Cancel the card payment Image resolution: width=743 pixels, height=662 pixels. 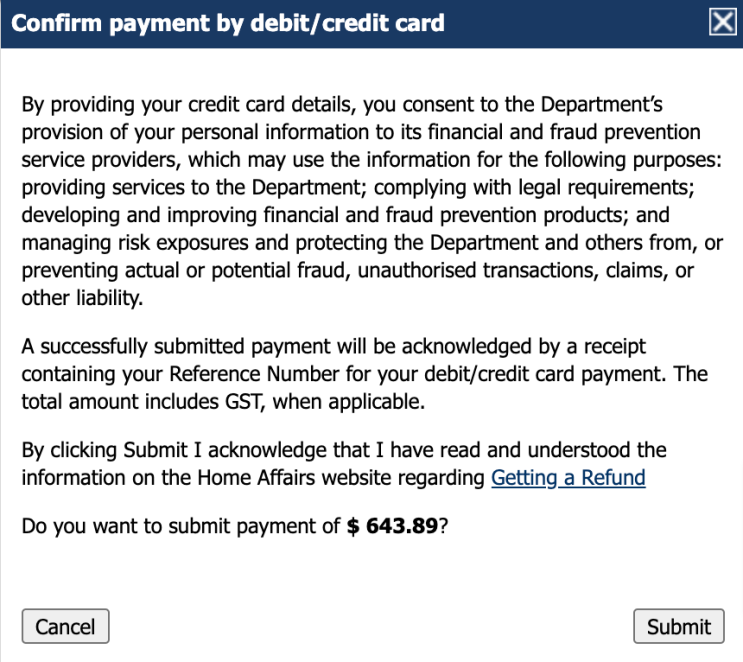click(x=65, y=626)
